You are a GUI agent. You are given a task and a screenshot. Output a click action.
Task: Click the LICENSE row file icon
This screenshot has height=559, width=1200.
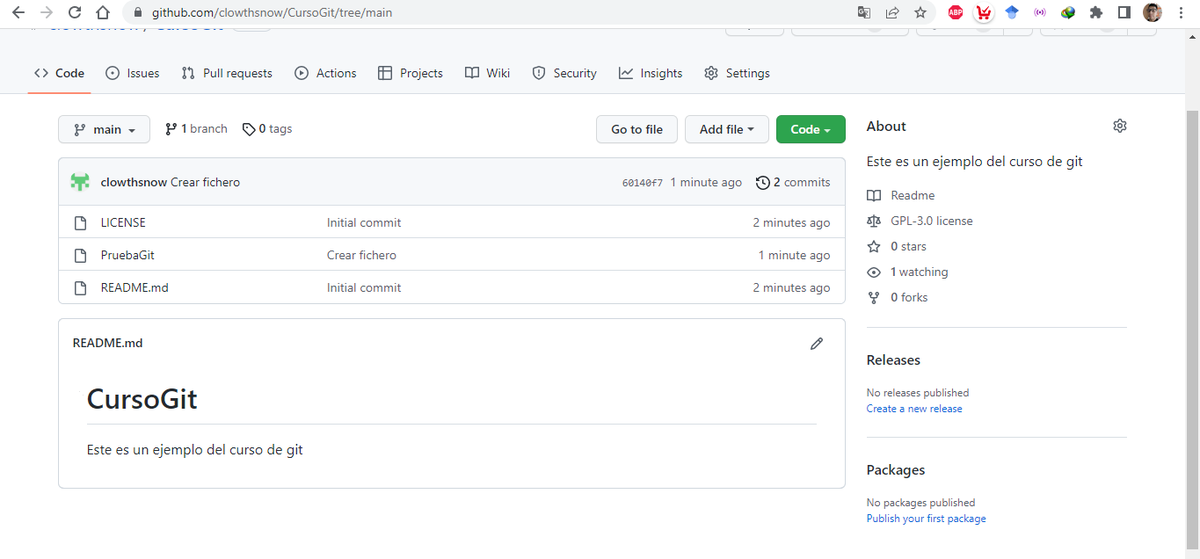pos(80,222)
